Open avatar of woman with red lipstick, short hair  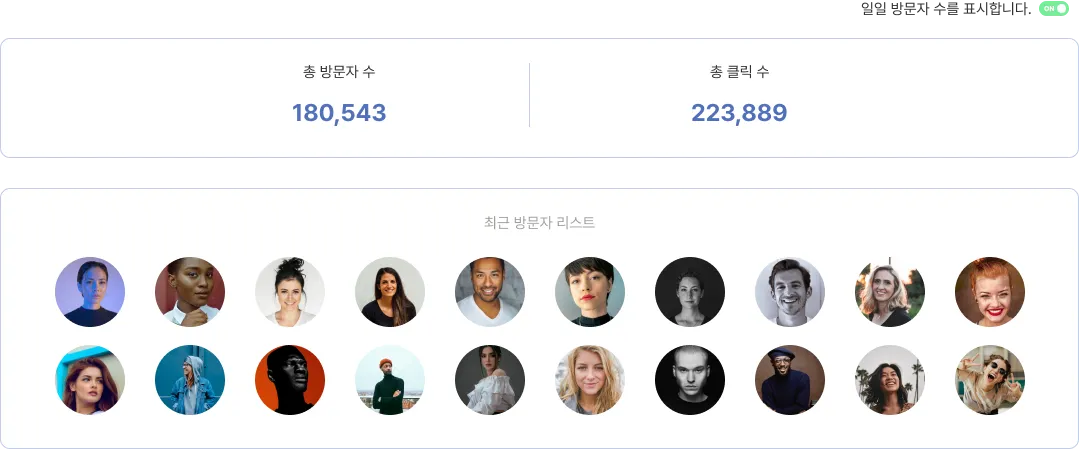pos(590,292)
